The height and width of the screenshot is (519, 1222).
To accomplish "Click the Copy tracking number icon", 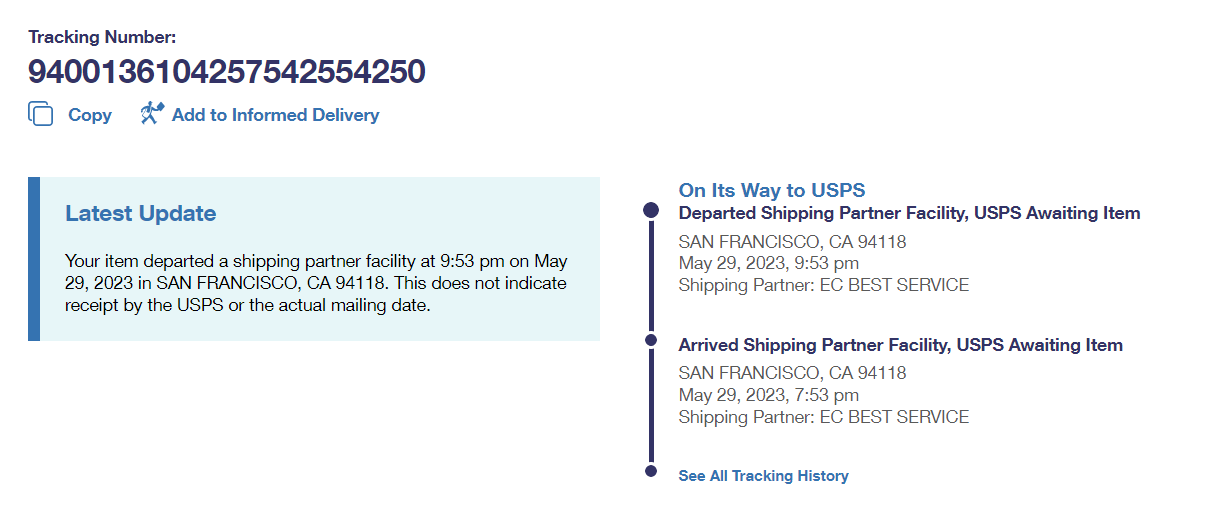I will click(x=41, y=115).
